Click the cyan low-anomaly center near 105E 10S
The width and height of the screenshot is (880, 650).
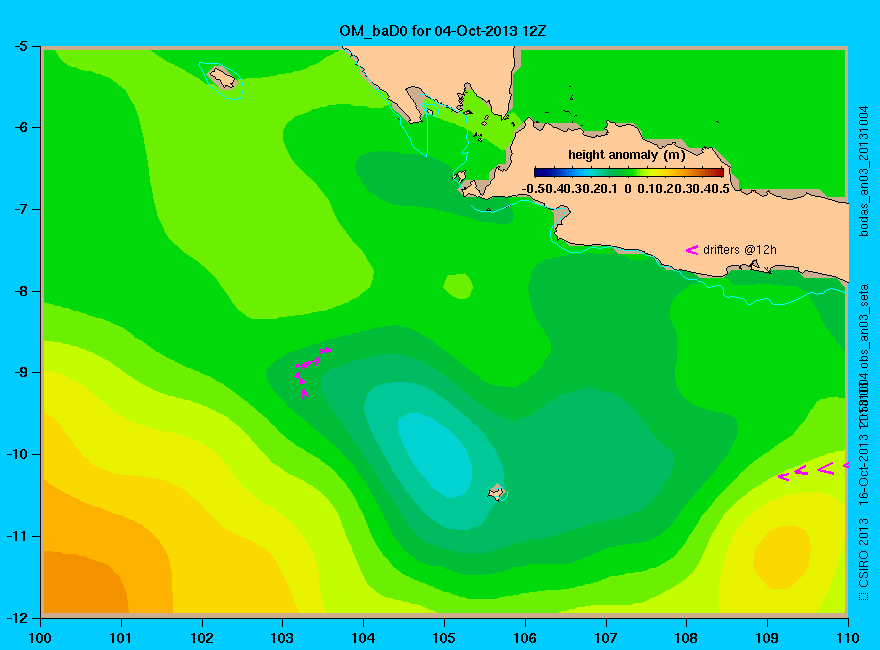click(435, 455)
